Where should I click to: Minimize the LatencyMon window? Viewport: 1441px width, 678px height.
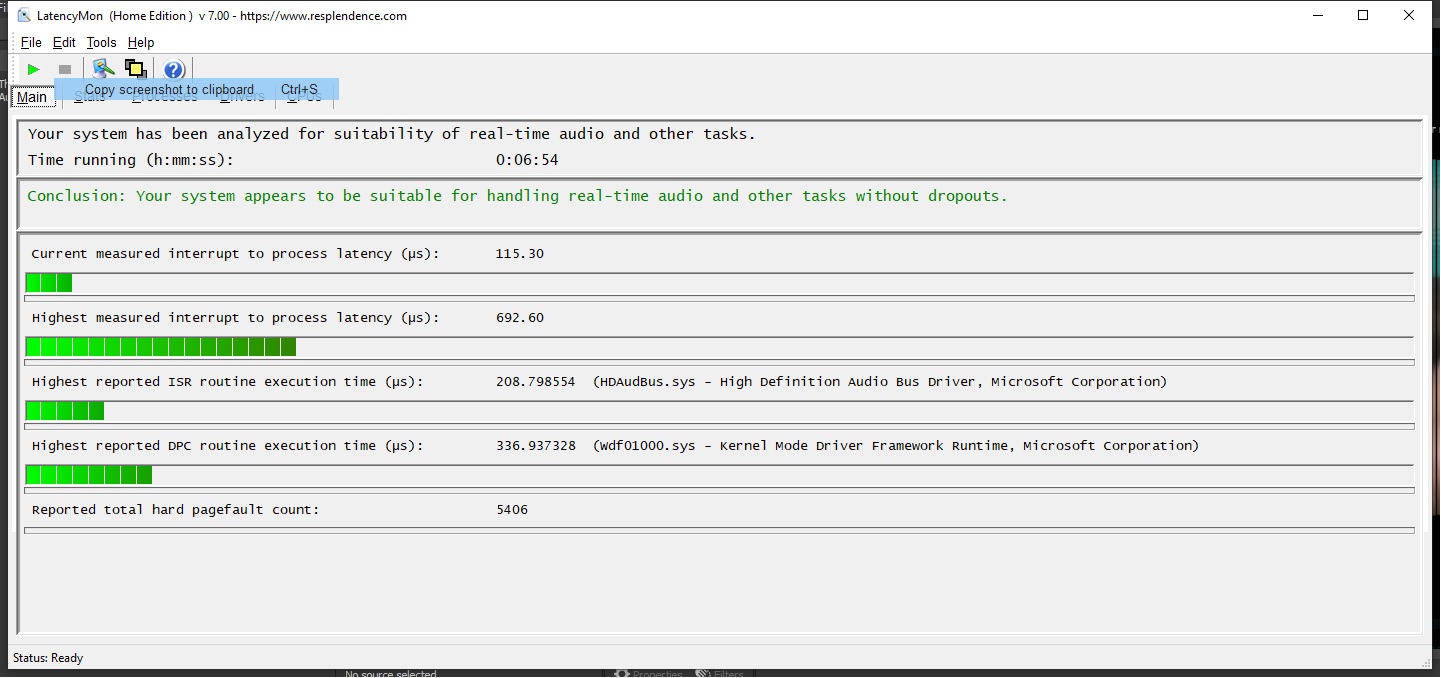1317,15
